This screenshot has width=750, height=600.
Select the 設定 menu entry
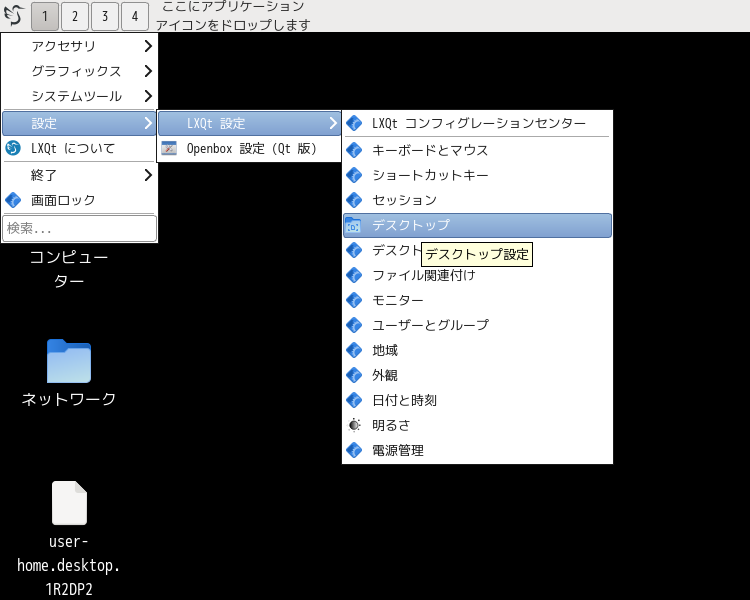tap(79, 123)
